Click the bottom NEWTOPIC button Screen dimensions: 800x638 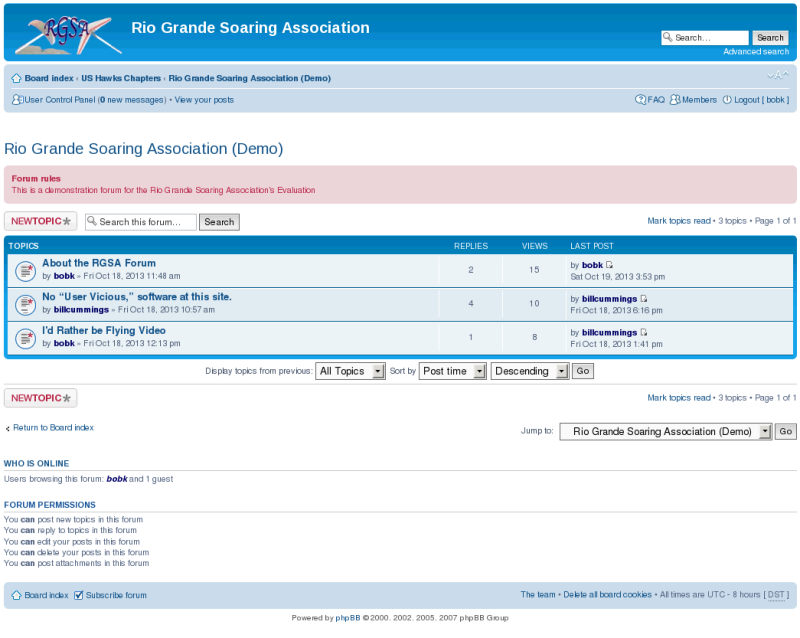click(41, 398)
